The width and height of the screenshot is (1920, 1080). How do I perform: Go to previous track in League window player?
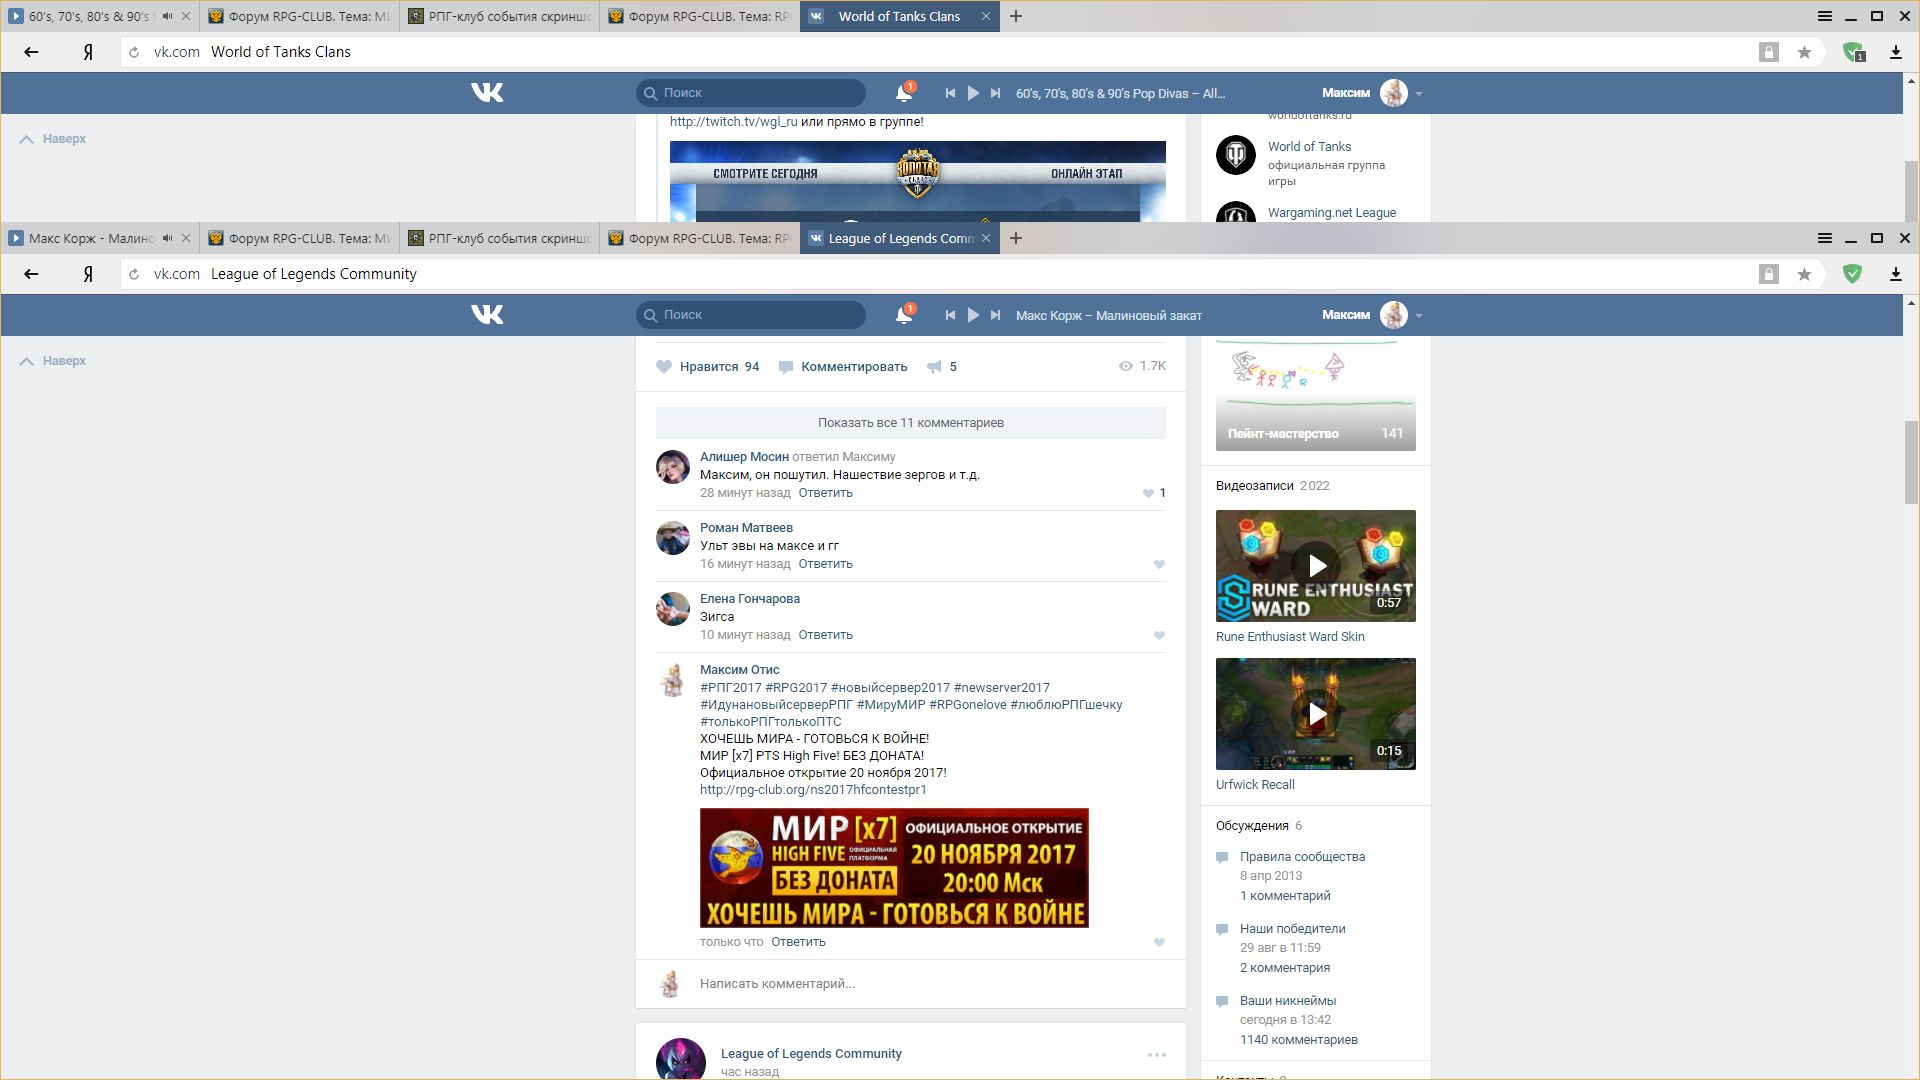click(x=950, y=315)
